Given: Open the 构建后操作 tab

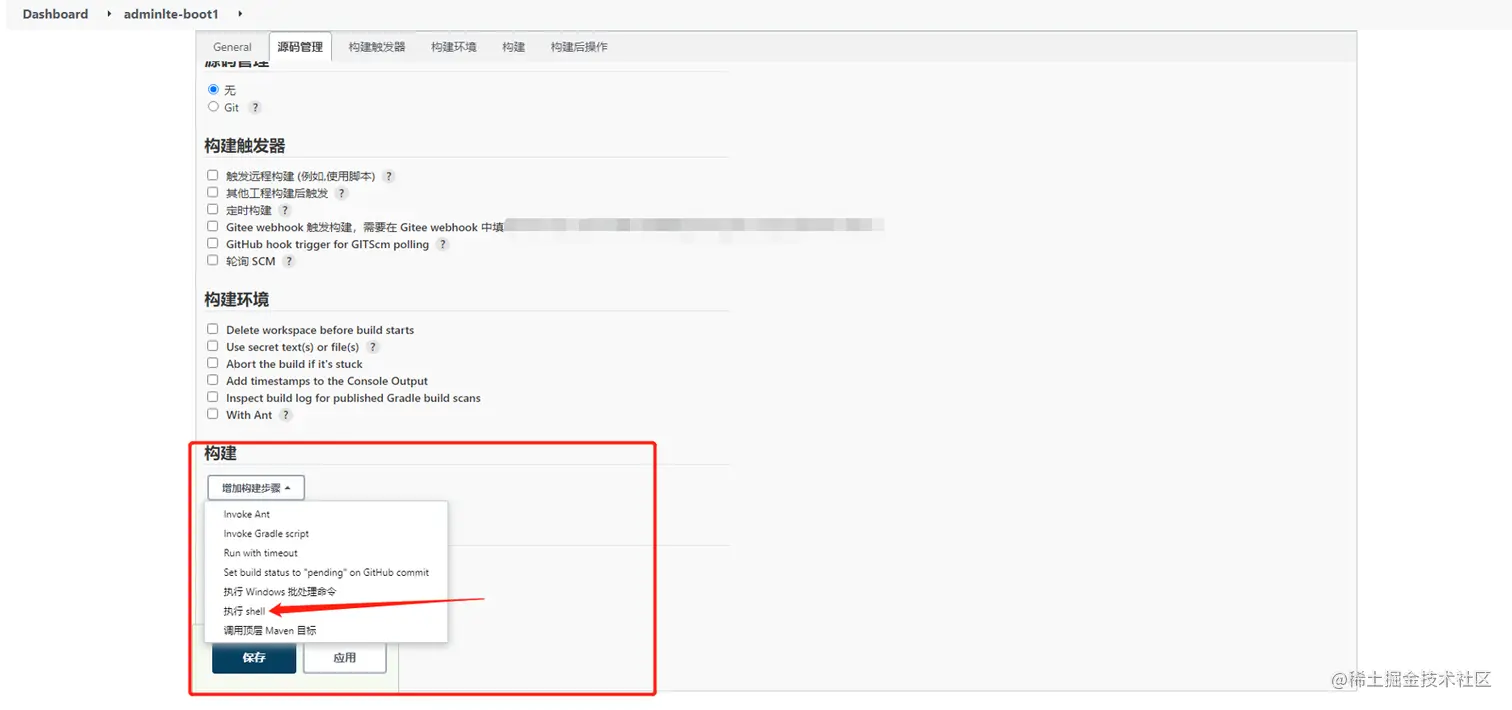Looking at the screenshot, I should click(579, 47).
